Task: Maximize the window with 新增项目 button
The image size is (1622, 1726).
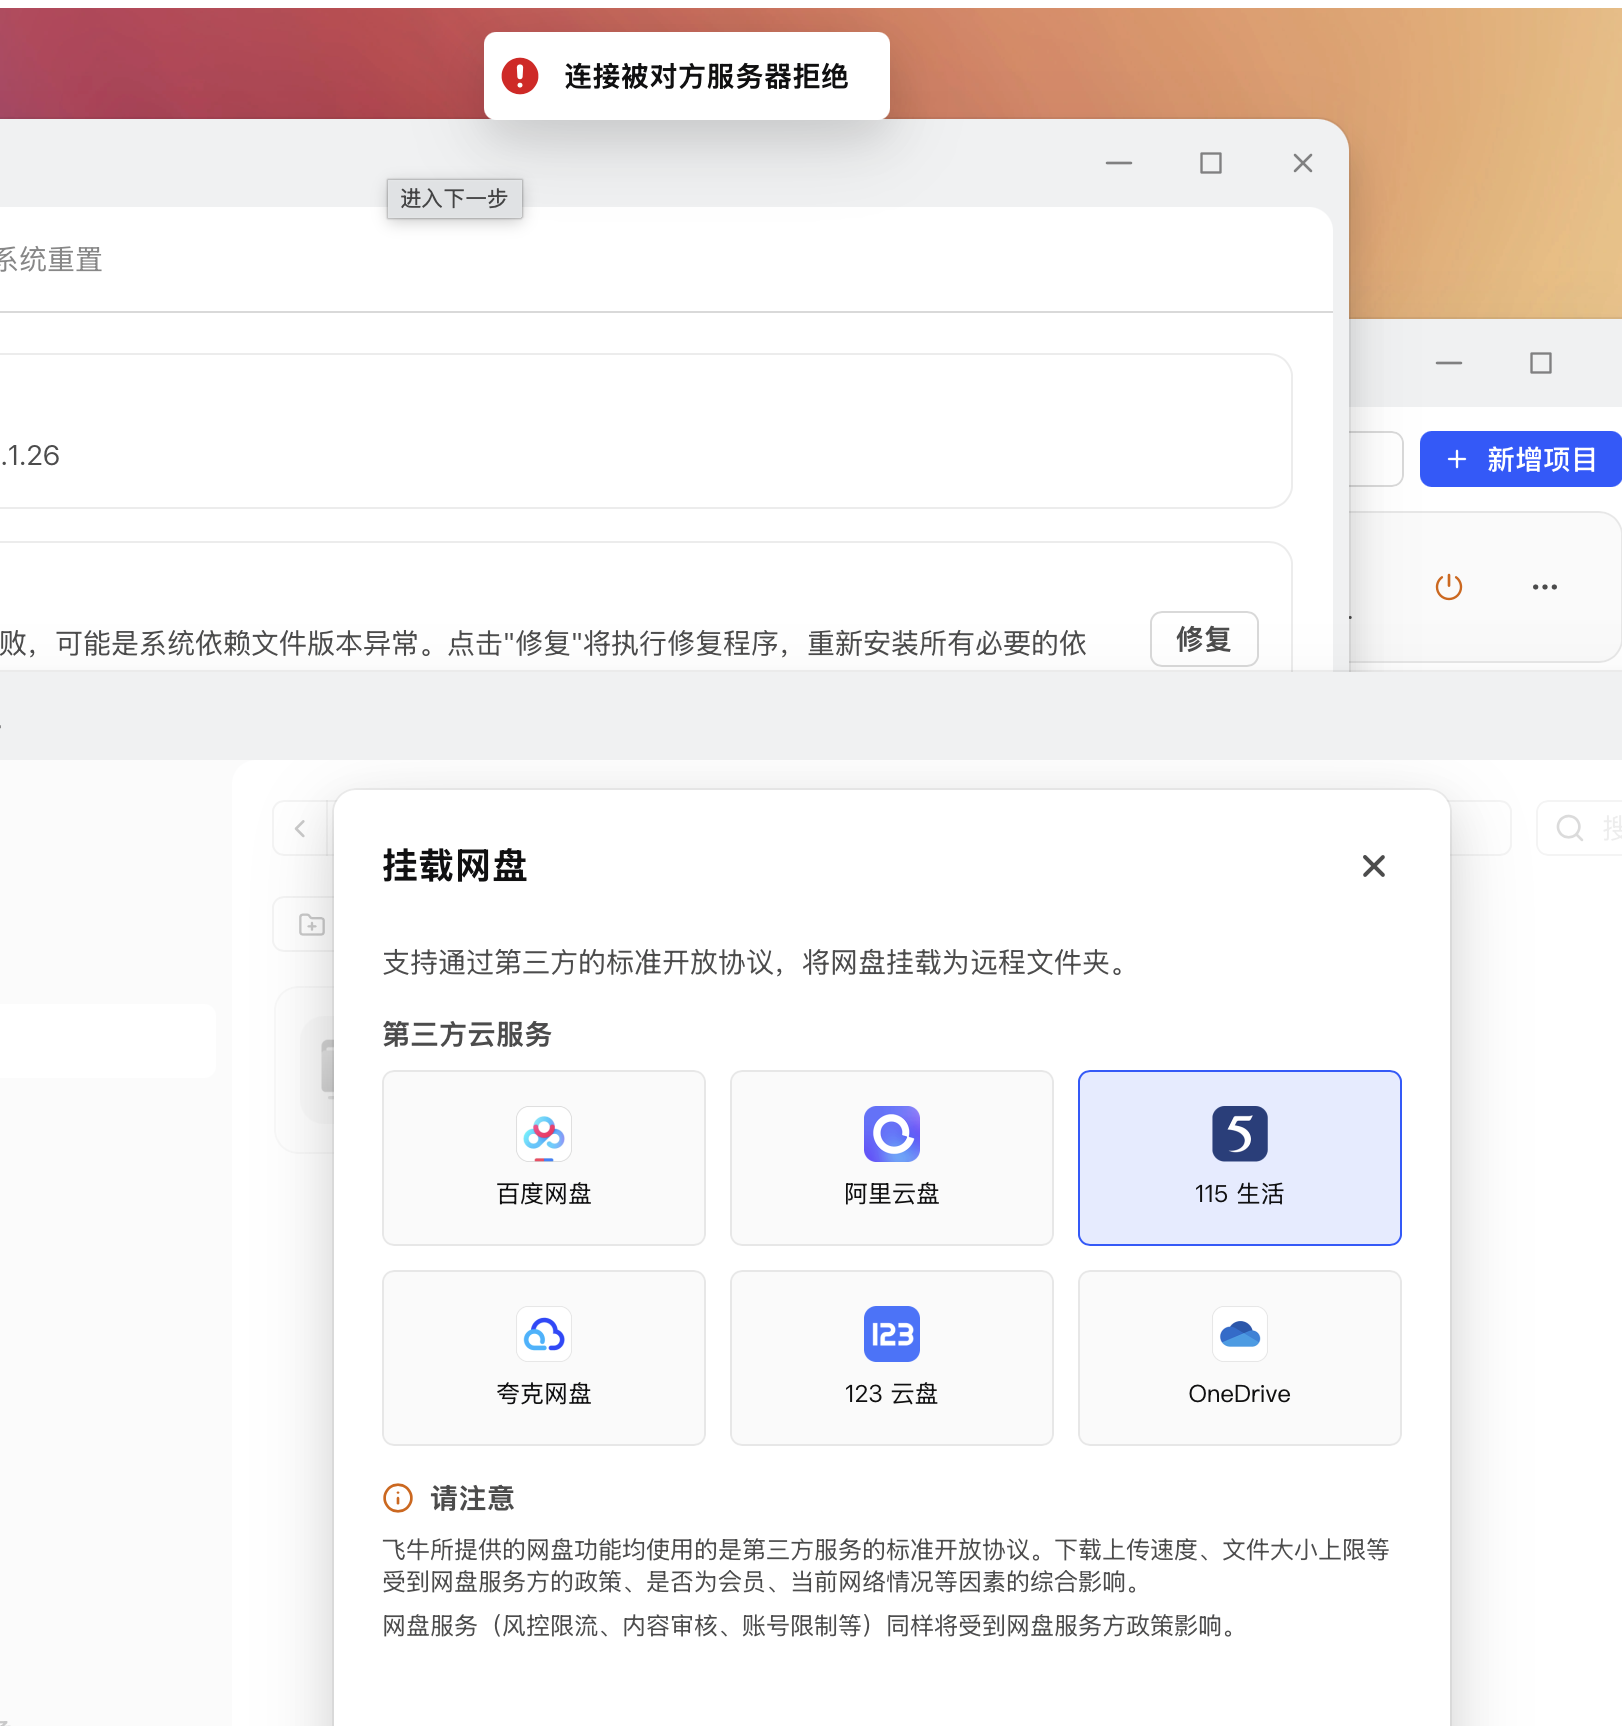Action: [1541, 363]
